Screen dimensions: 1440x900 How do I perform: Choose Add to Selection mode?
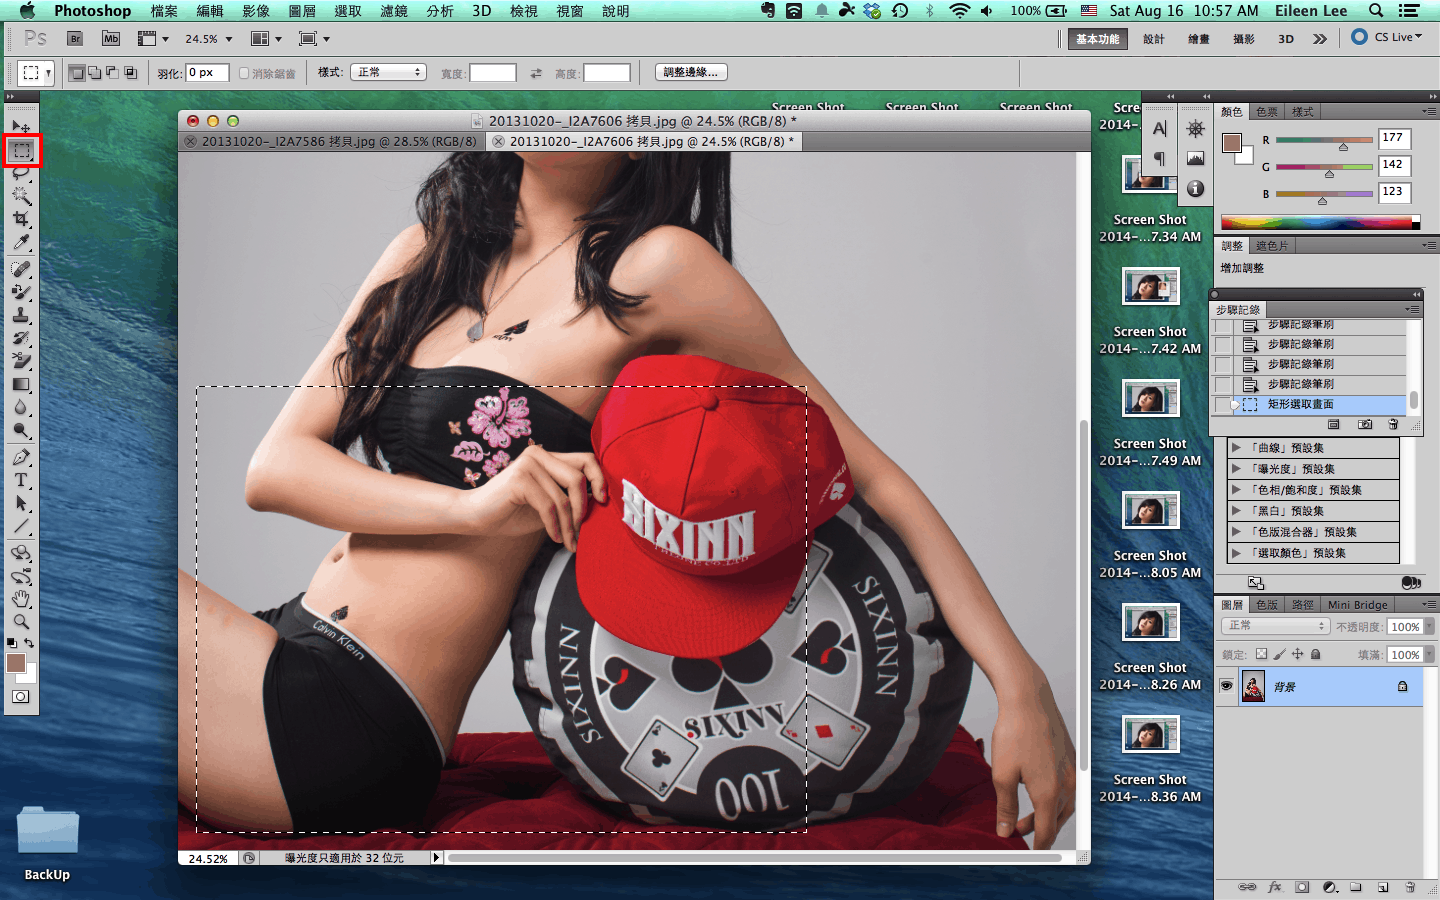tap(94, 72)
